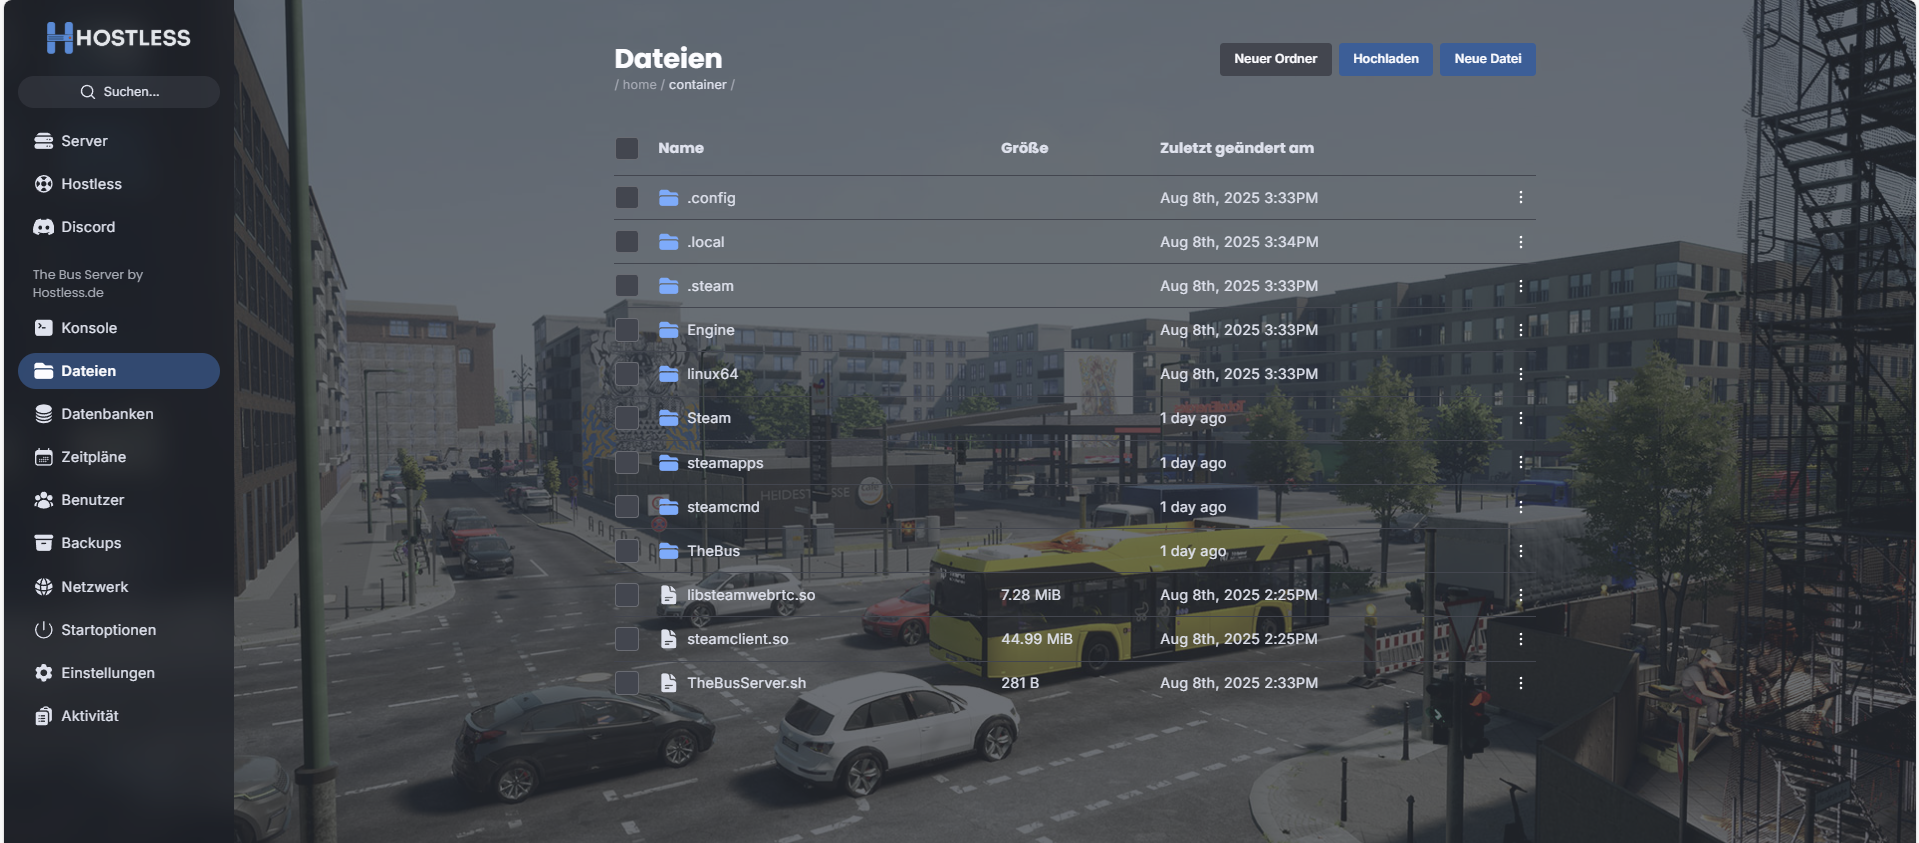Click the home breadcrumb link
Image resolution: width=1919 pixels, height=843 pixels.
click(x=639, y=85)
